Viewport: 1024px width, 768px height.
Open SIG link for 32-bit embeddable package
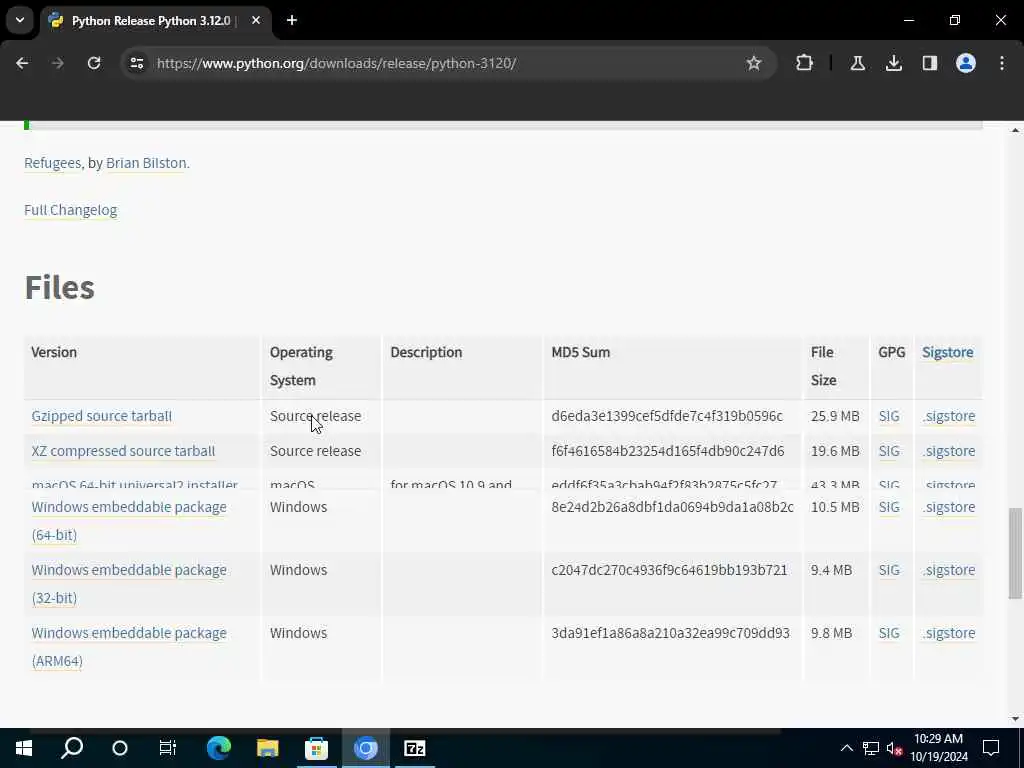point(889,569)
